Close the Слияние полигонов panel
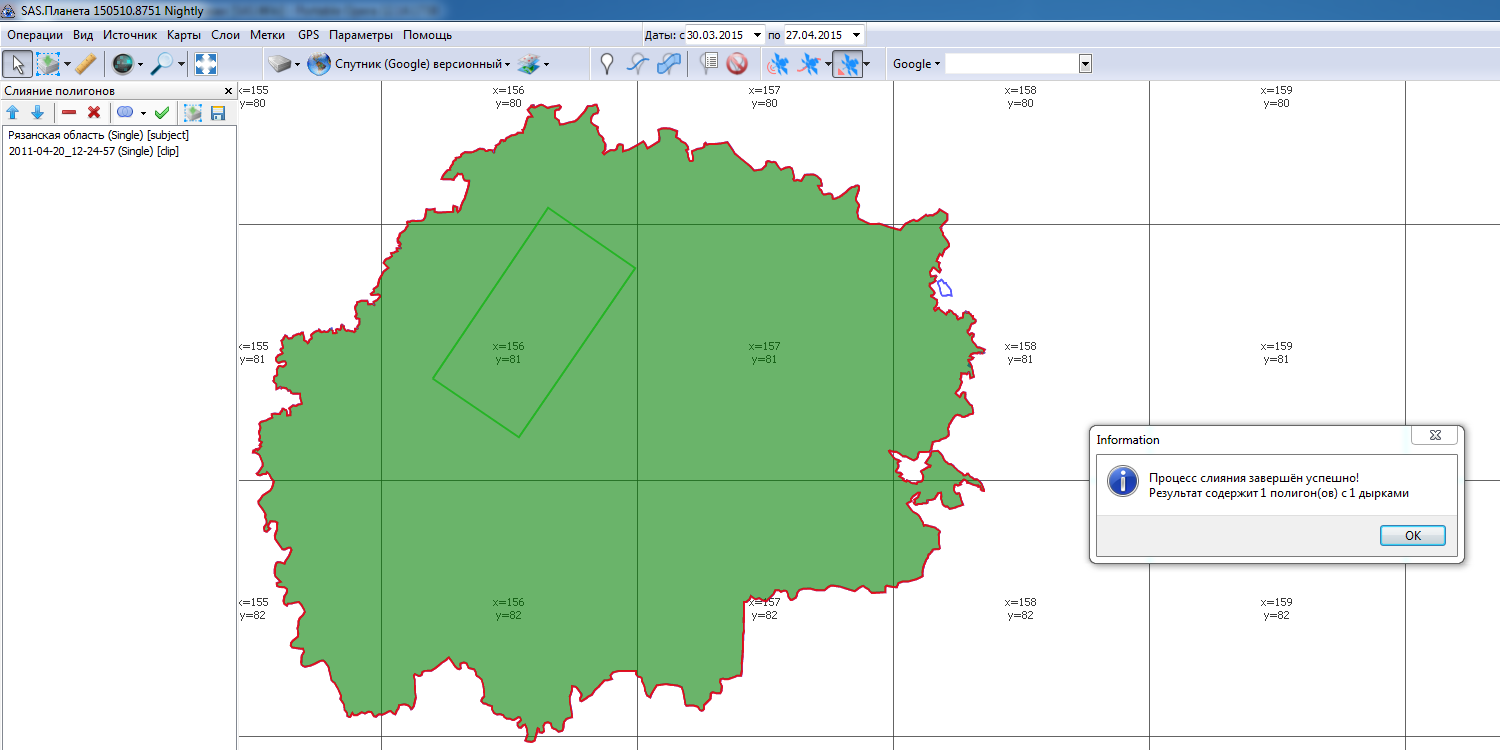The width and height of the screenshot is (1500, 750). [227, 91]
